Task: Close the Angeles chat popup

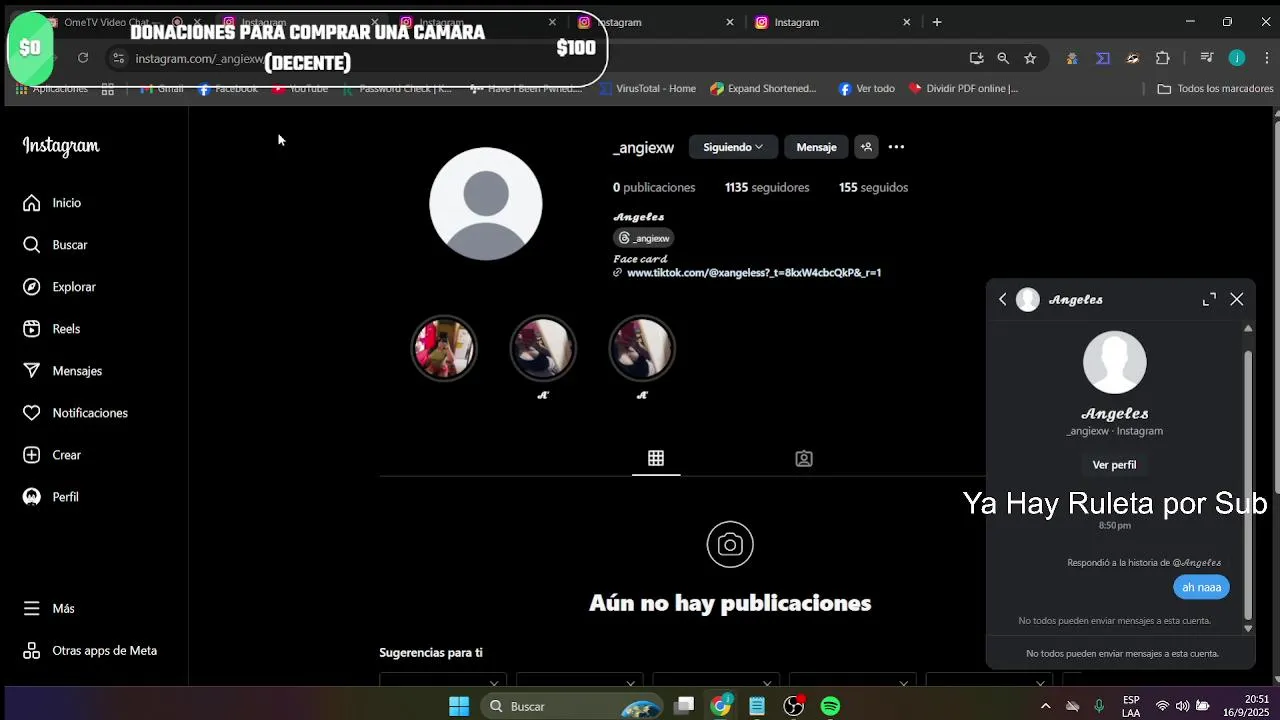Action: (x=1237, y=299)
